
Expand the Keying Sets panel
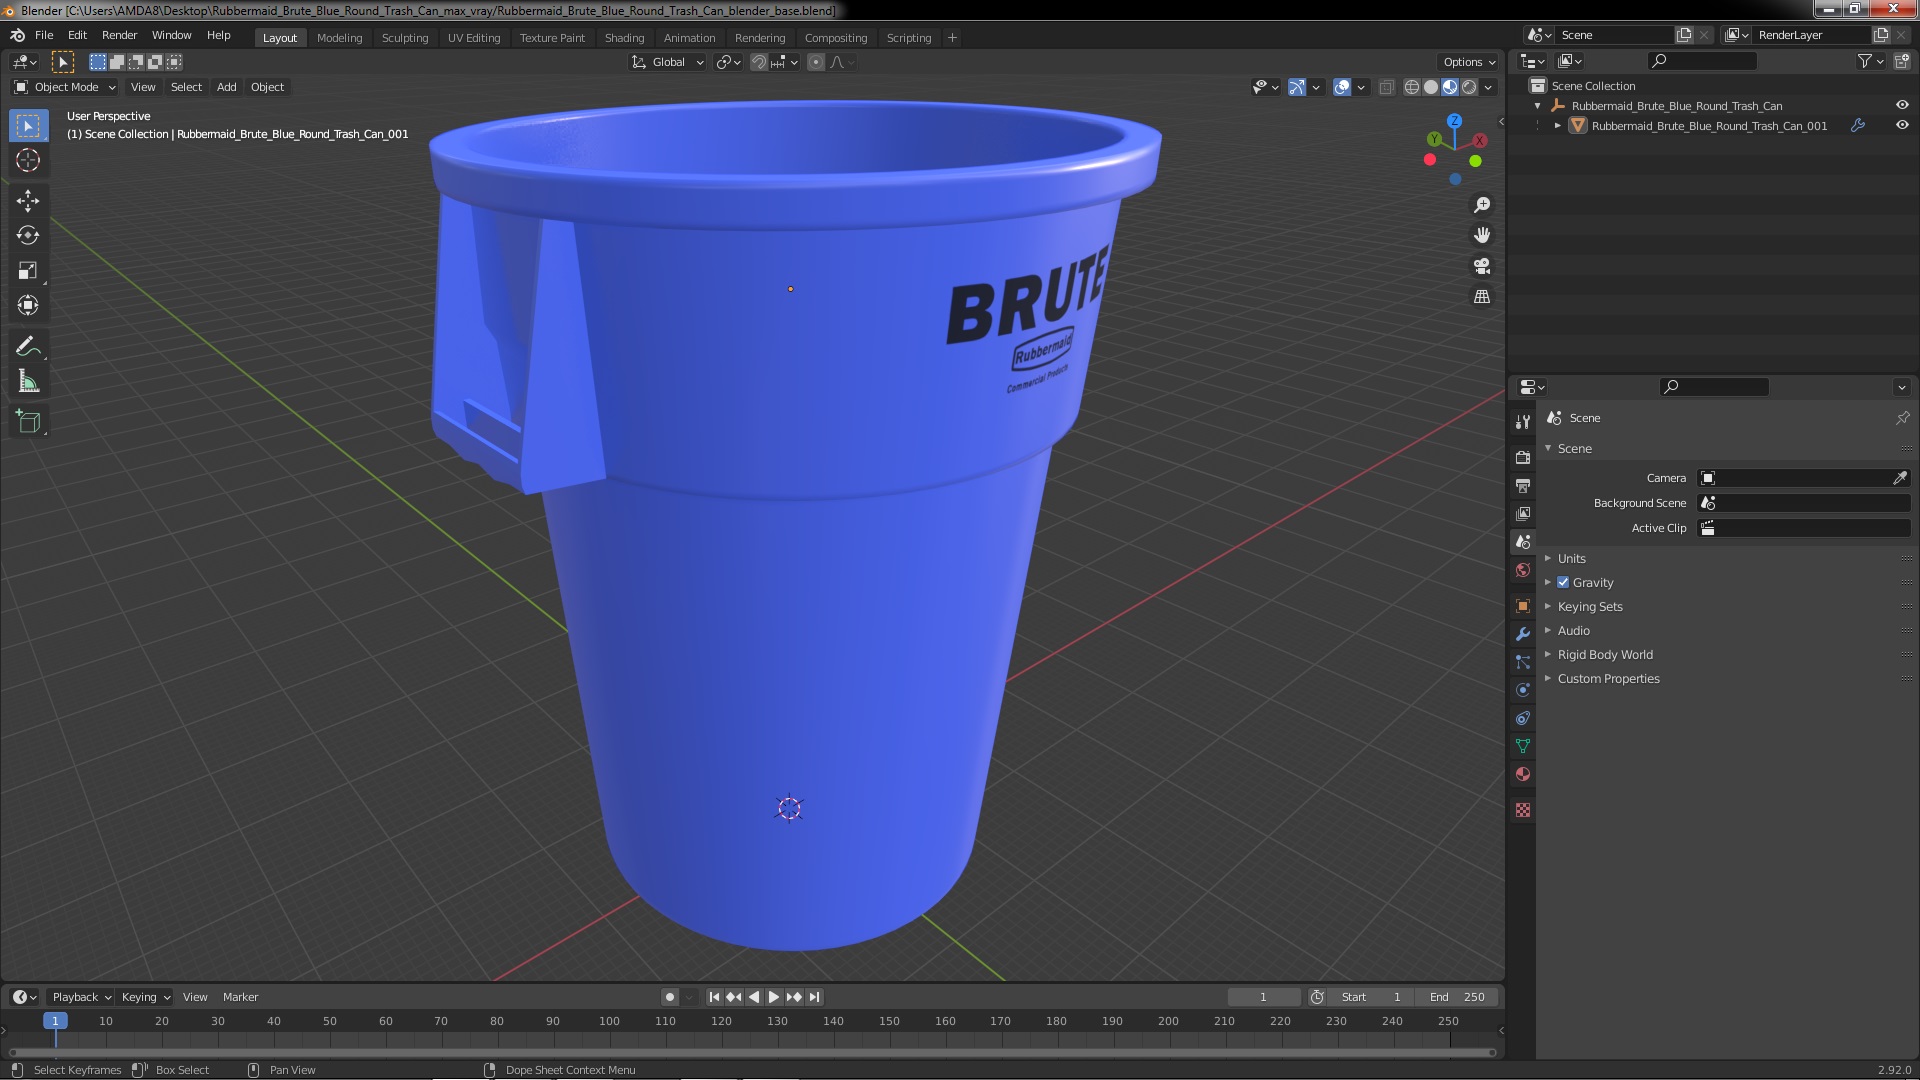[x=1589, y=606]
